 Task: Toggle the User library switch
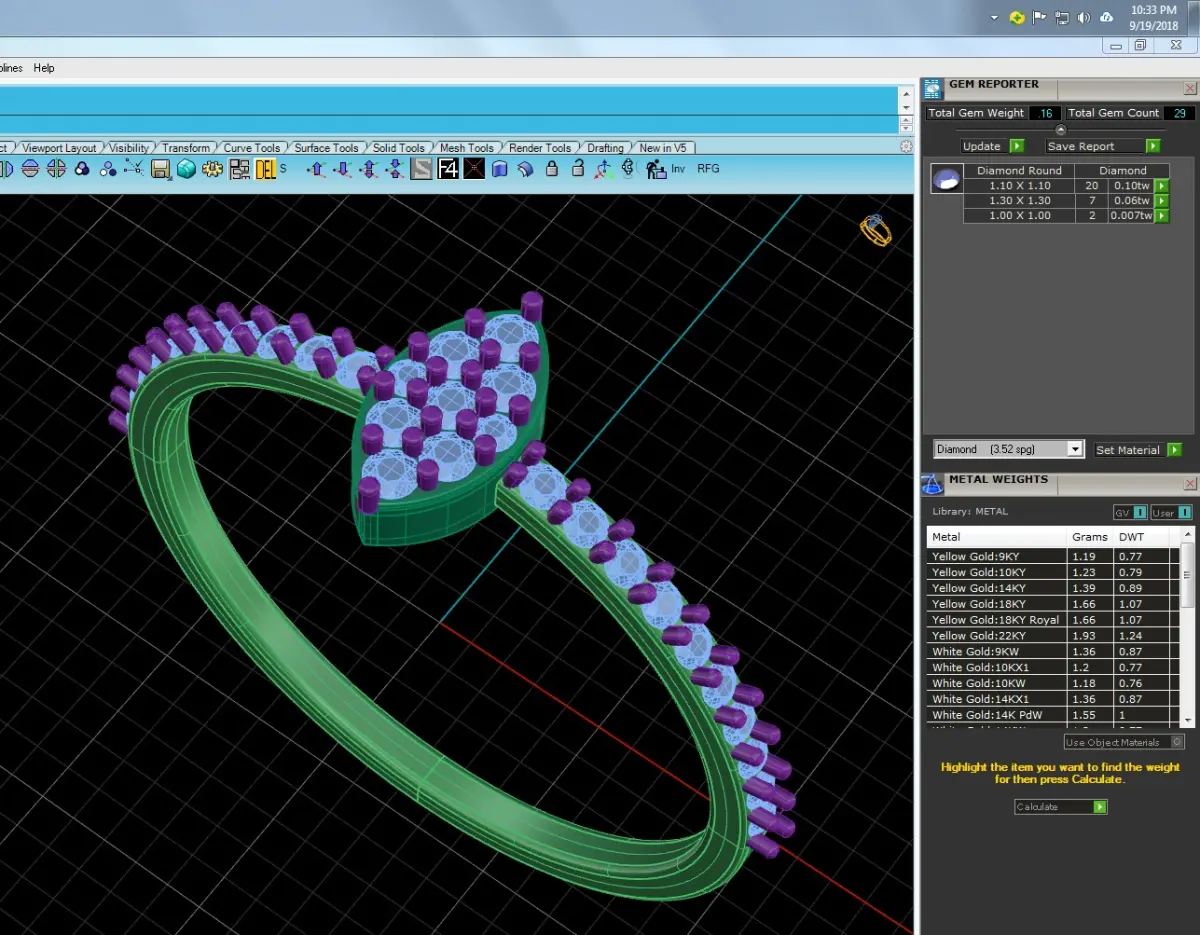point(1171,512)
